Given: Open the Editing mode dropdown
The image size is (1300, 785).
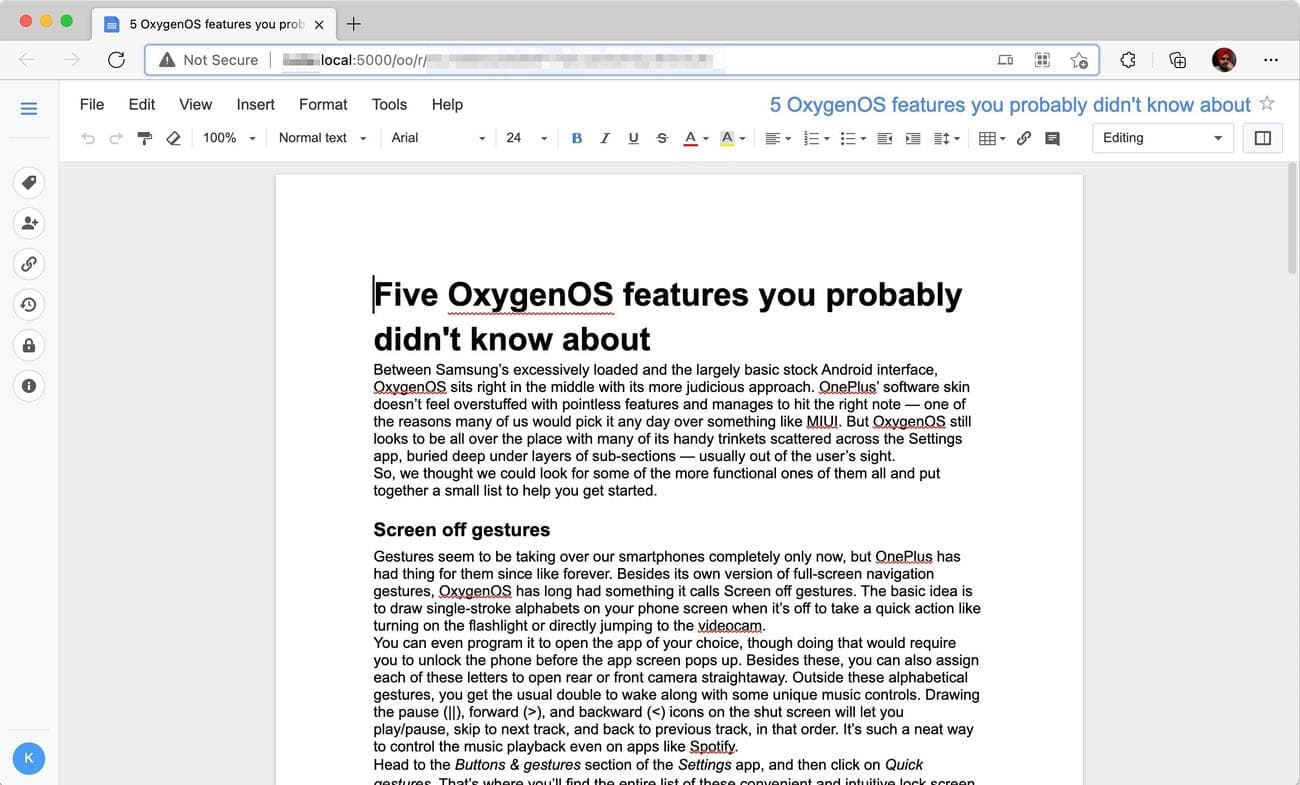Looking at the screenshot, I should click(1162, 138).
